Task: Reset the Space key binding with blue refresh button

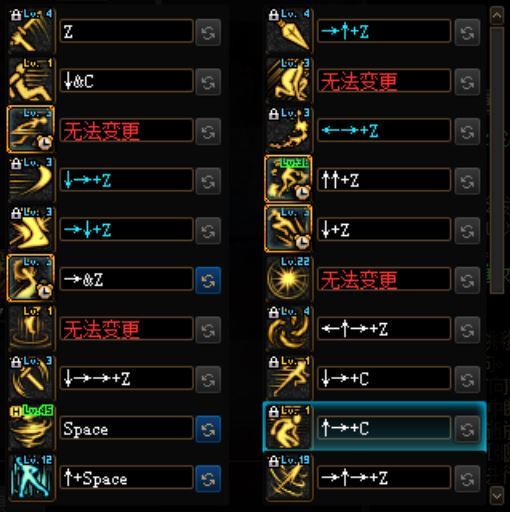Action: click(x=208, y=429)
